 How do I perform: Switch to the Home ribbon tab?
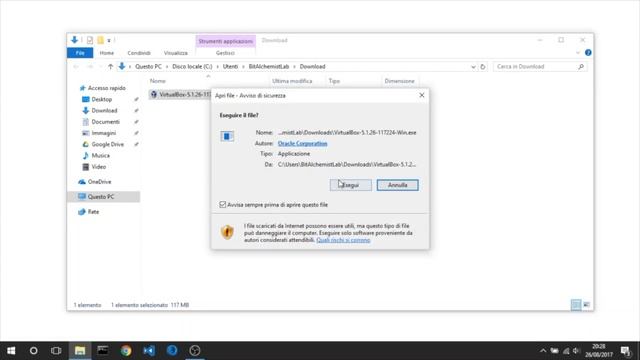107,53
